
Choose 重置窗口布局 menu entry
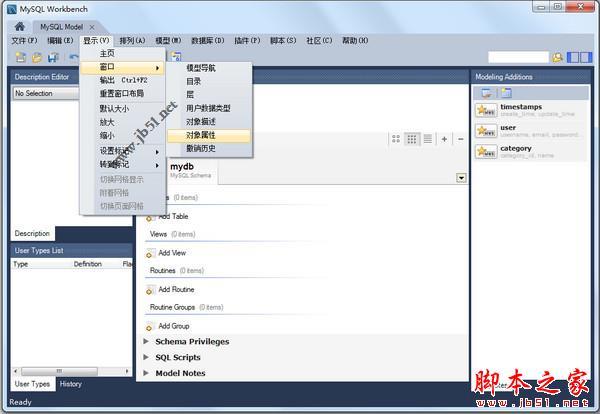[x=122, y=93]
